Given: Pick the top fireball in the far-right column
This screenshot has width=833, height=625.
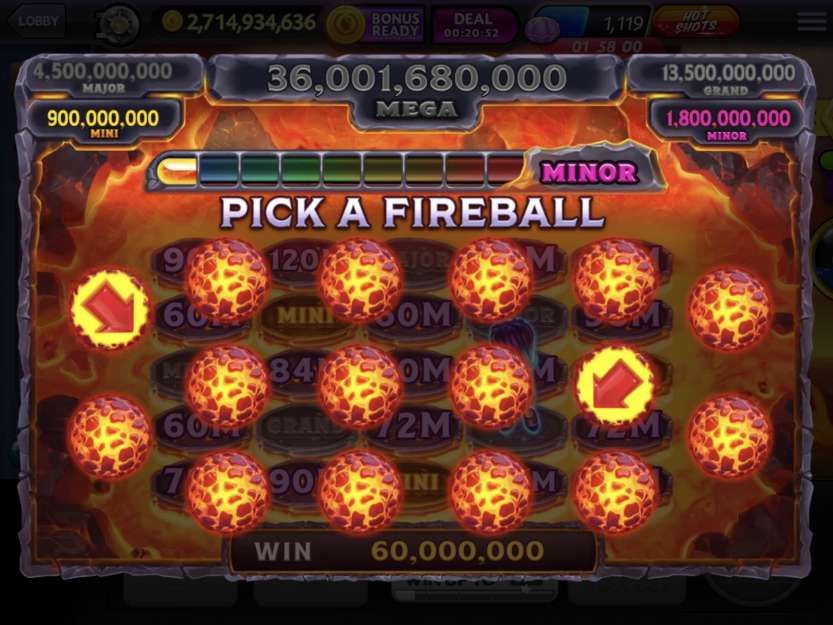Looking at the screenshot, I should click(728, 309).
